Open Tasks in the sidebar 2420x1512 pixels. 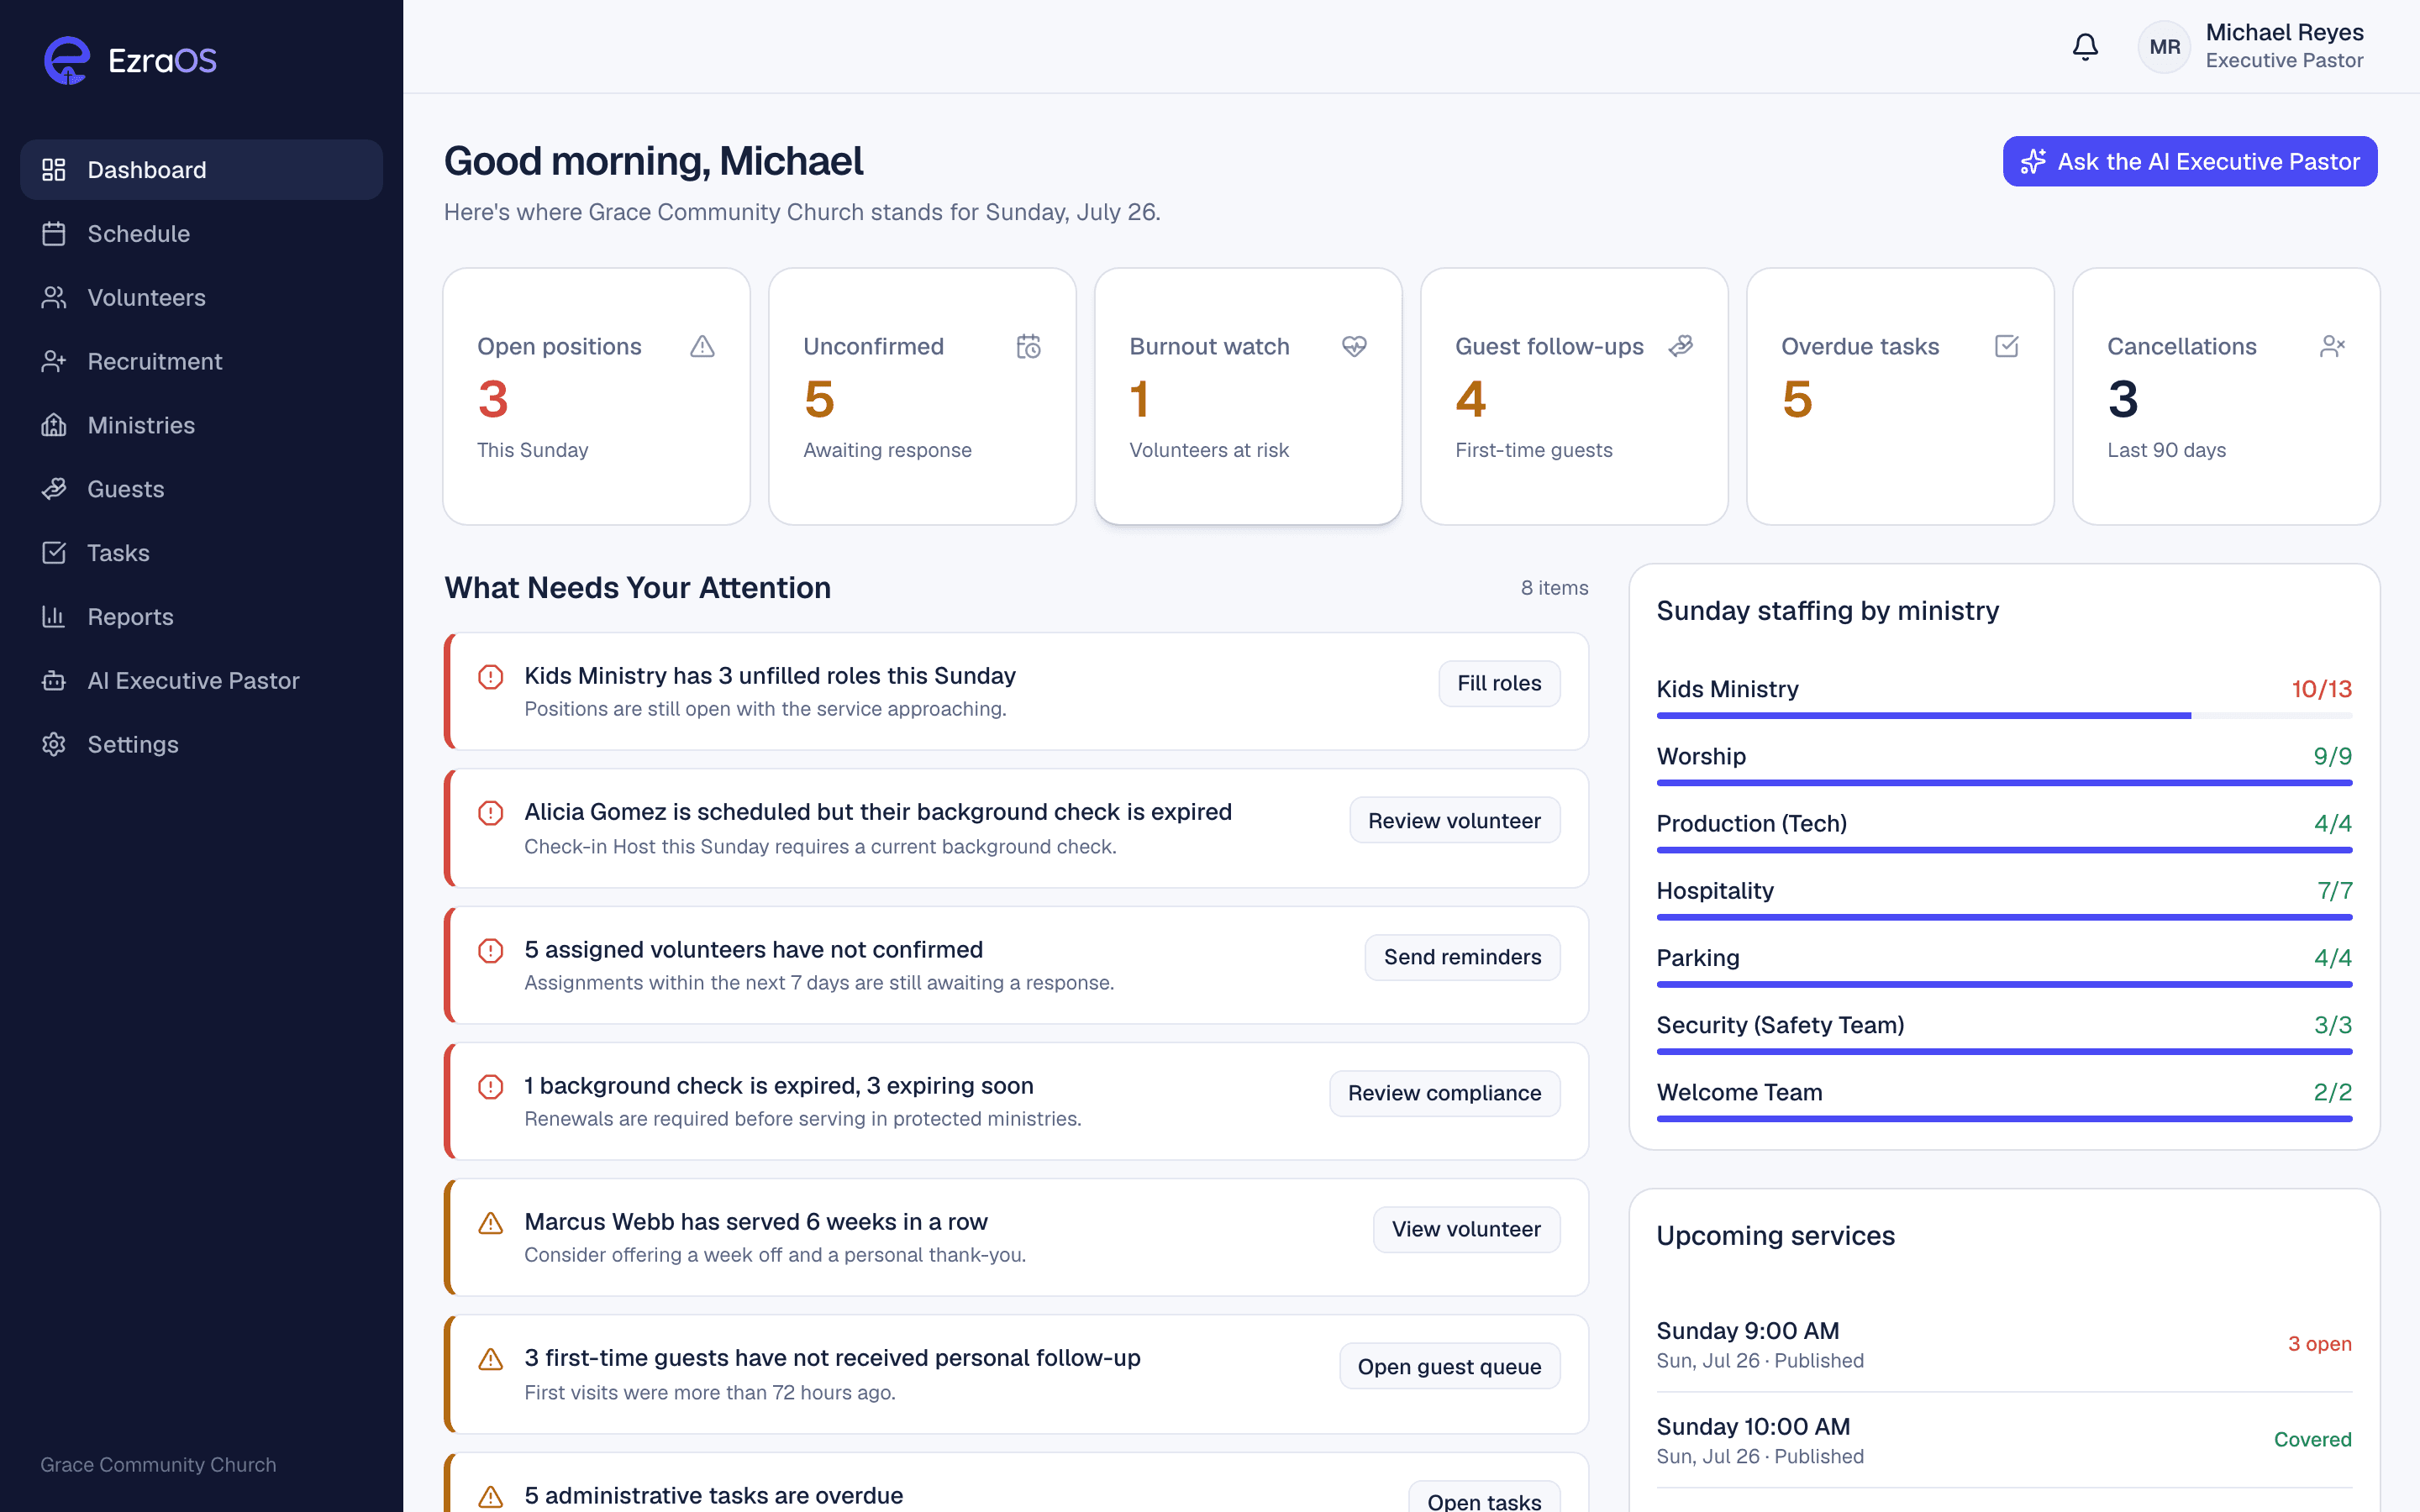pyautogui.click(x=201, y=553)
